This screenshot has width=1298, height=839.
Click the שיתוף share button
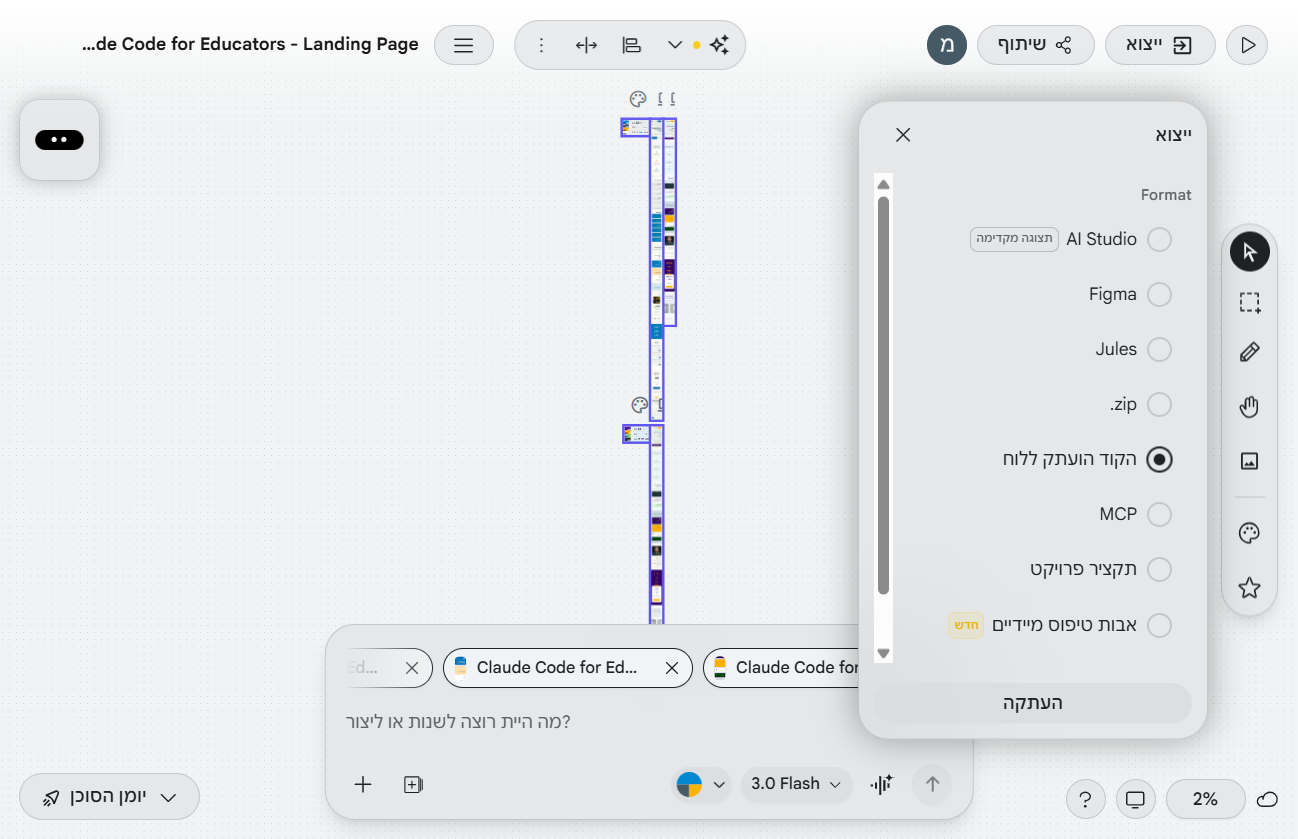(x=1035, y=45)
